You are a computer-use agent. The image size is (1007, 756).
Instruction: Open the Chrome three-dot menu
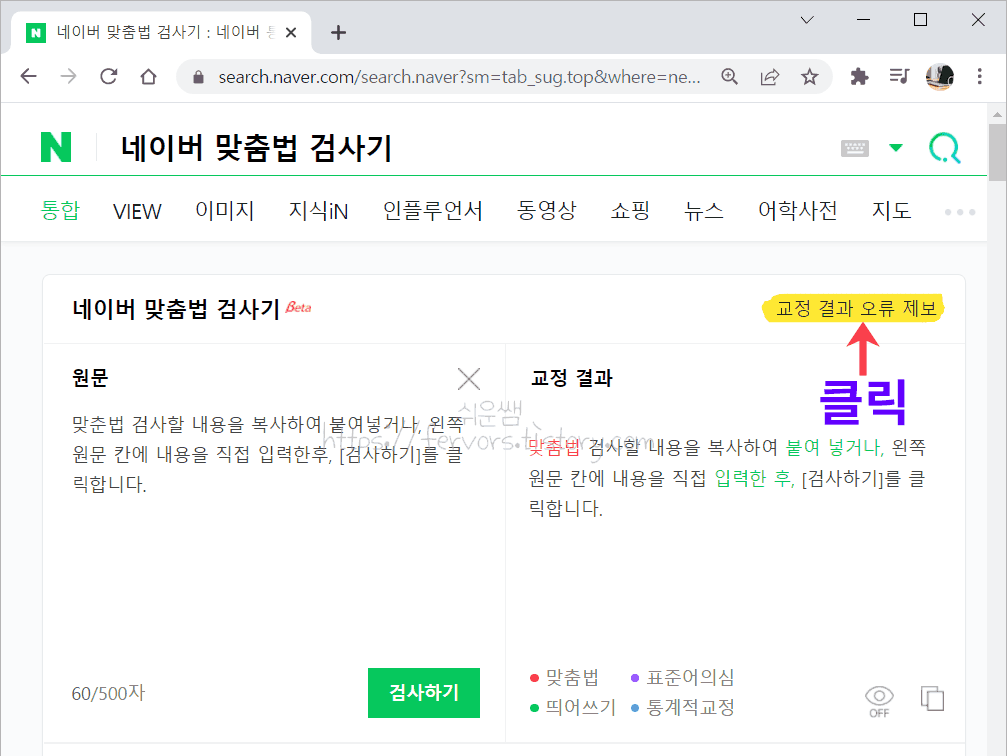(979, 76)
